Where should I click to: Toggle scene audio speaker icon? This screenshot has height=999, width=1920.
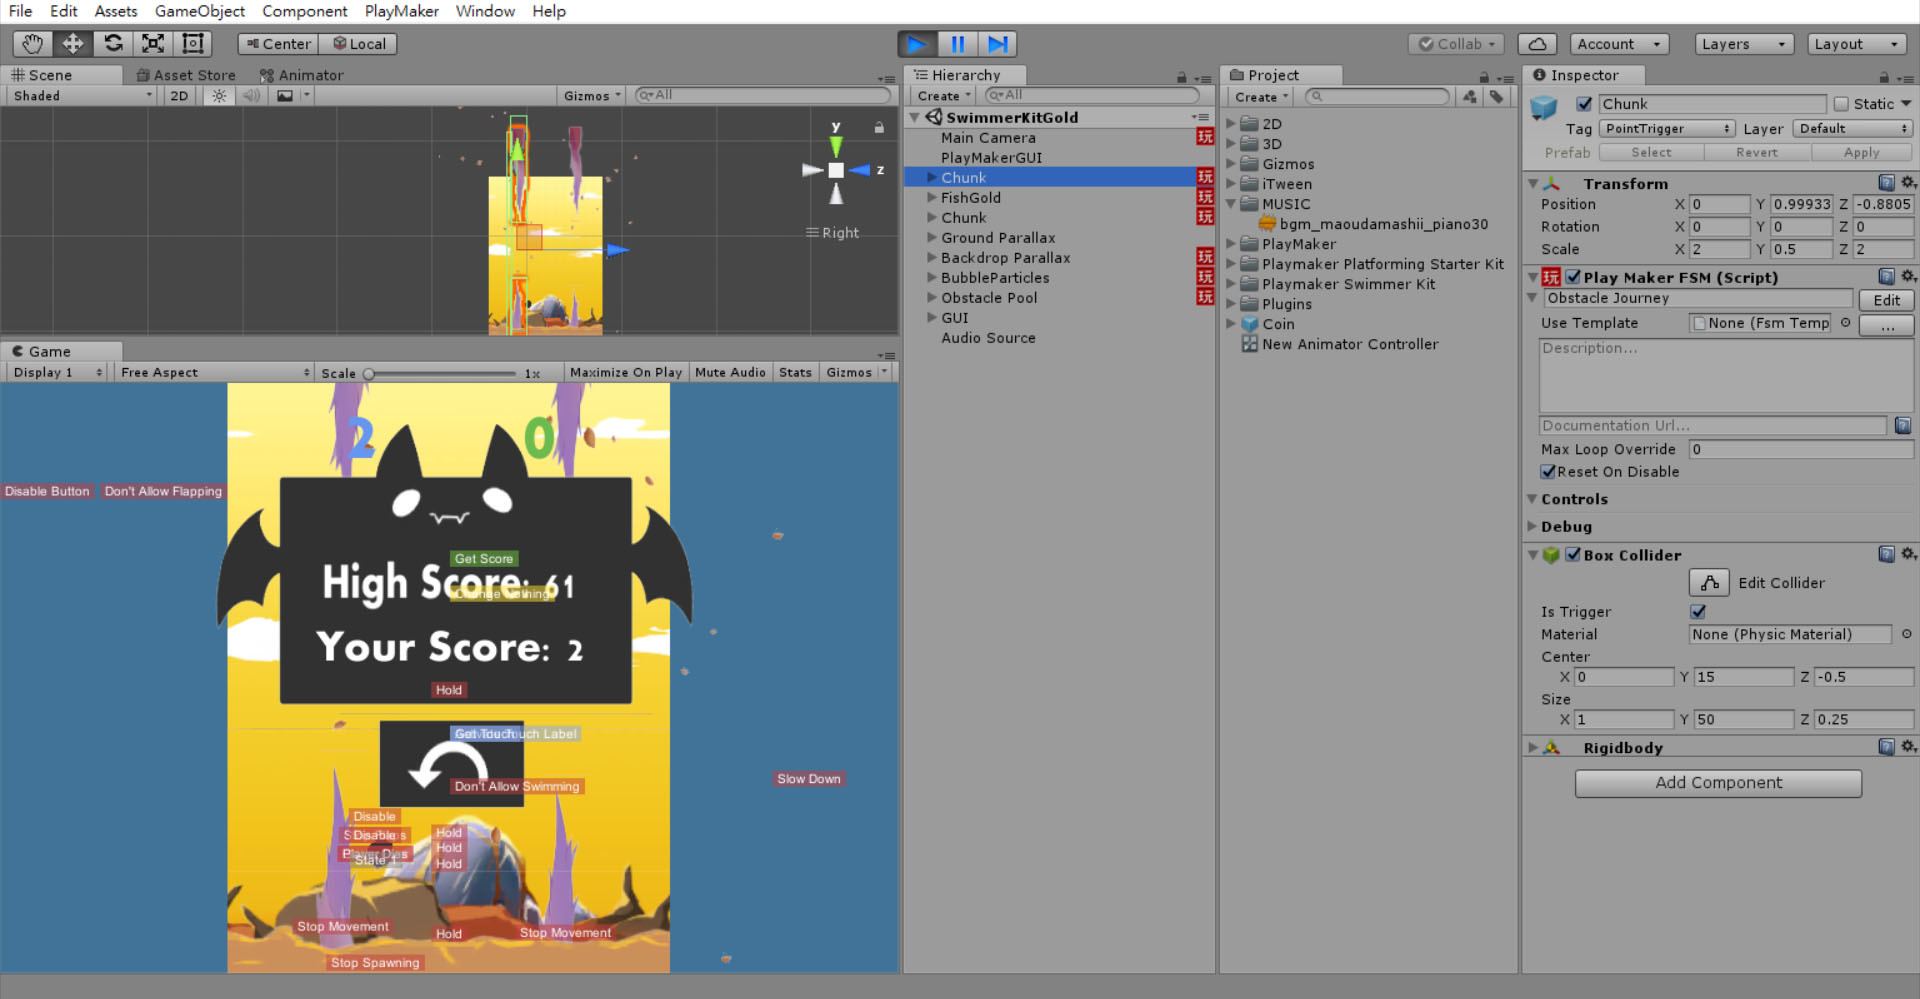[x=251, y=96]
